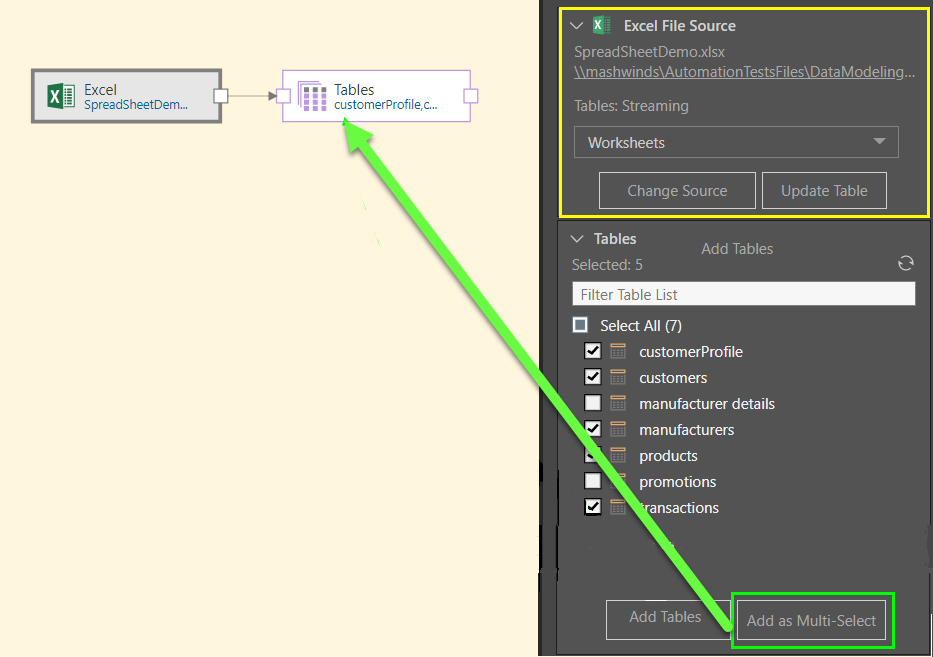Click the output port on the Excel node
The image size is (933, 657).
[221, 96]
